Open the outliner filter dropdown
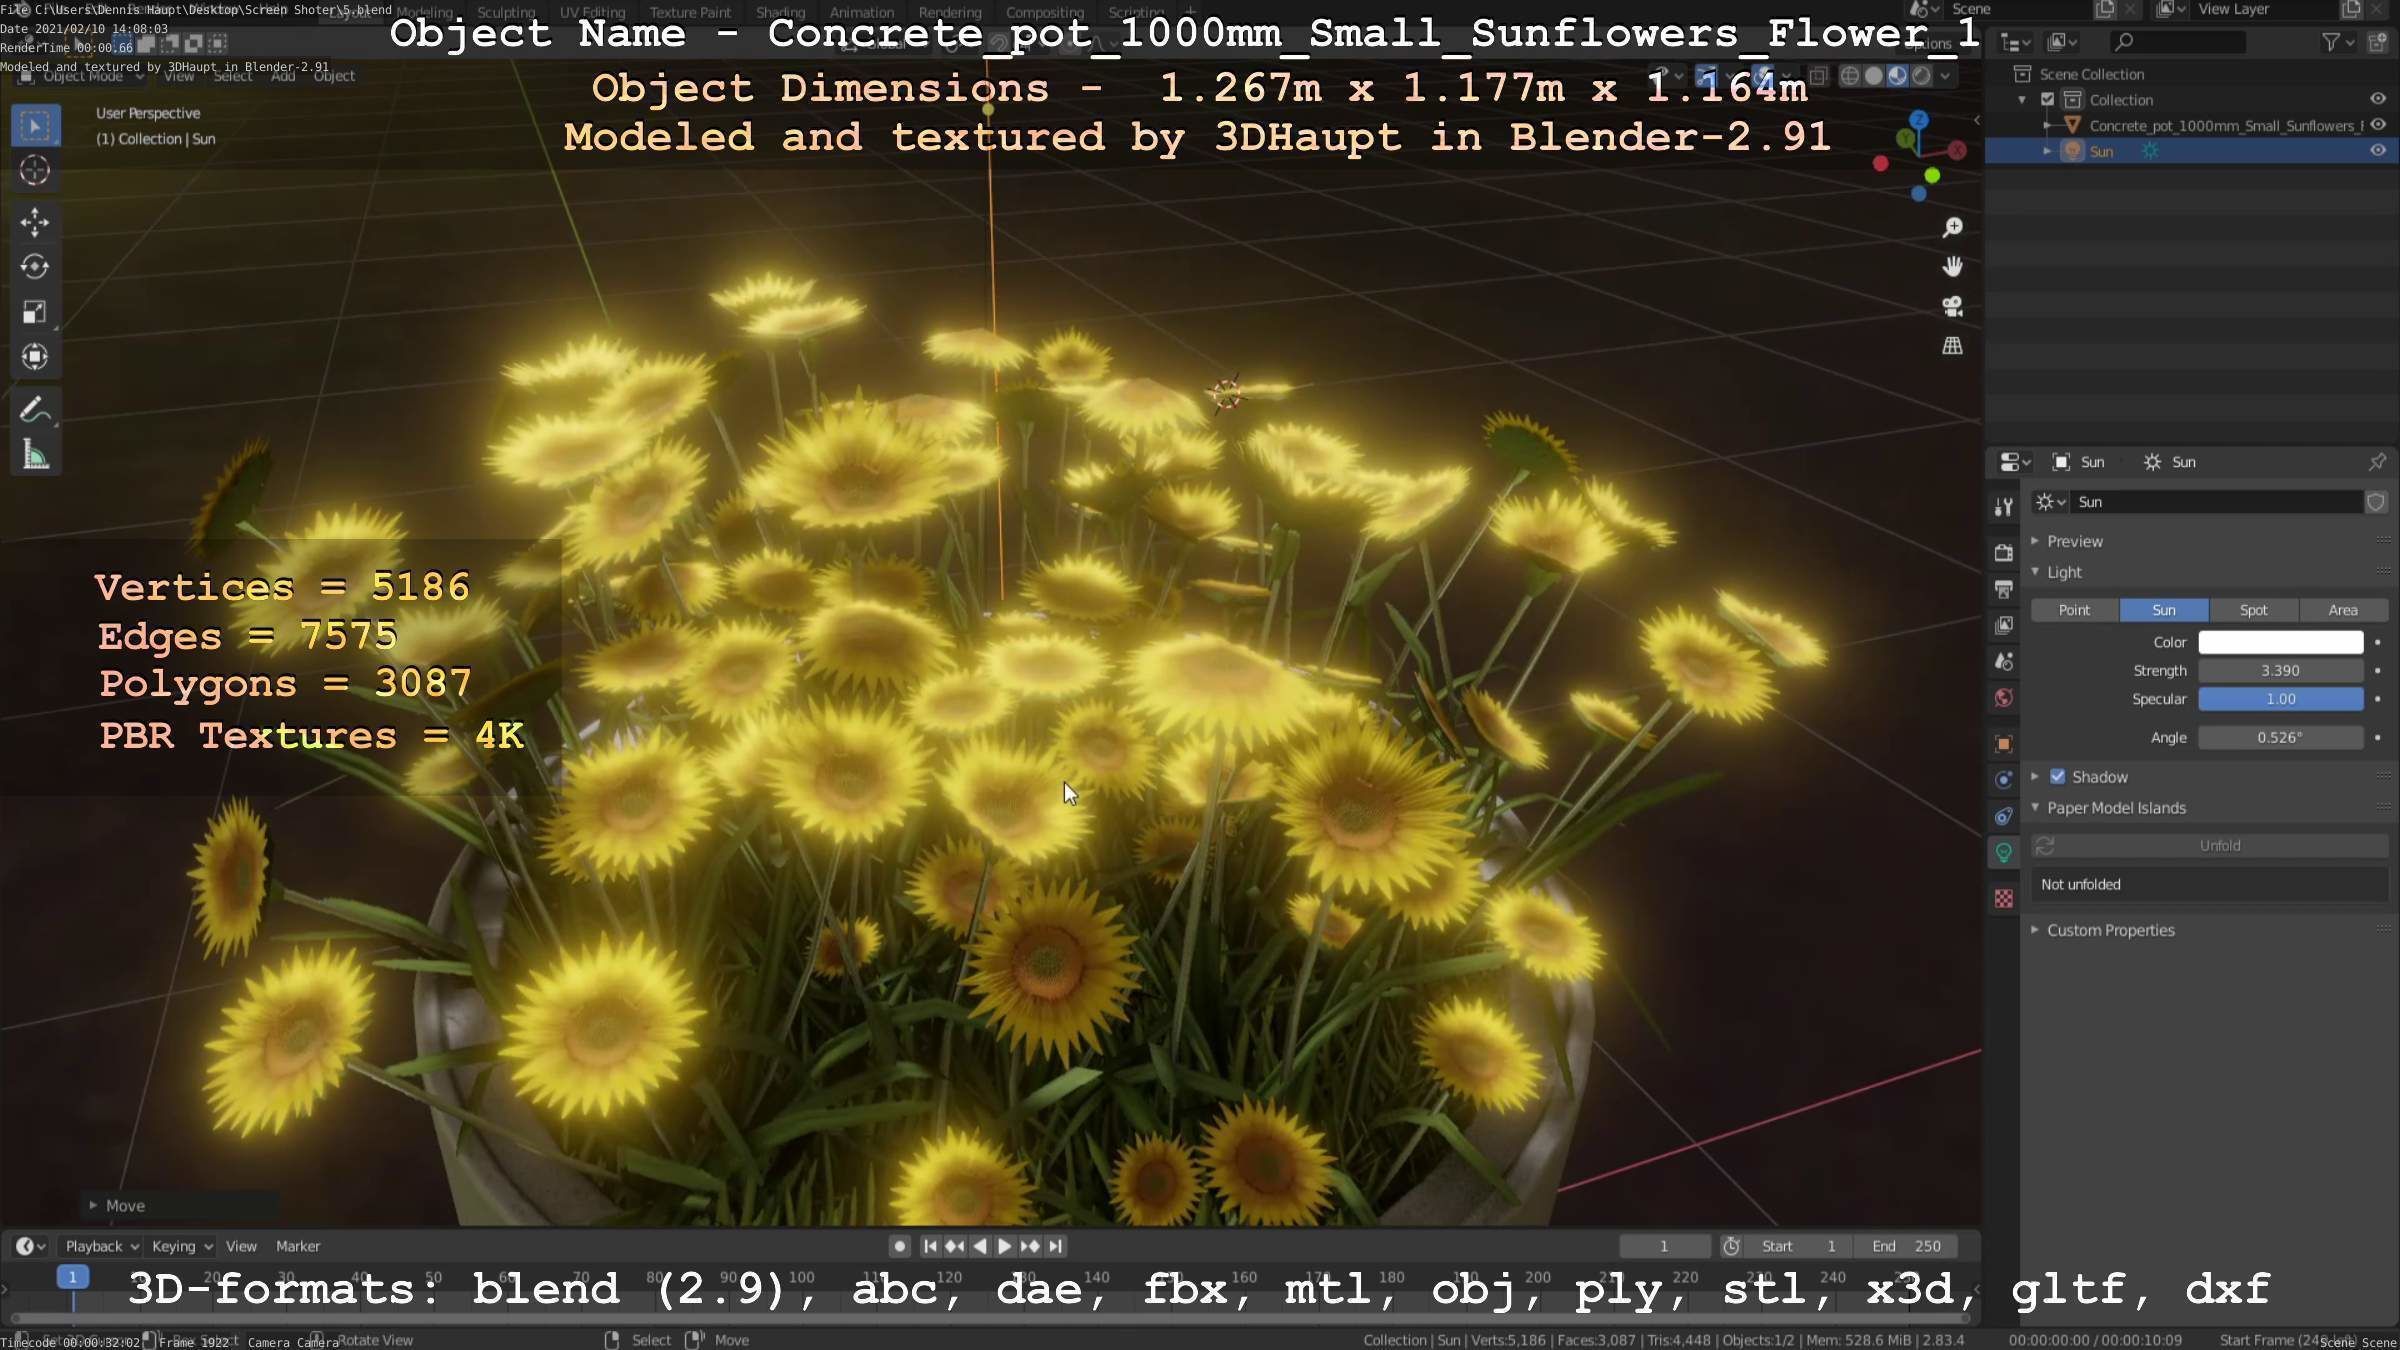This screenshot has height=1350, width=2400. click(2339, 42)
